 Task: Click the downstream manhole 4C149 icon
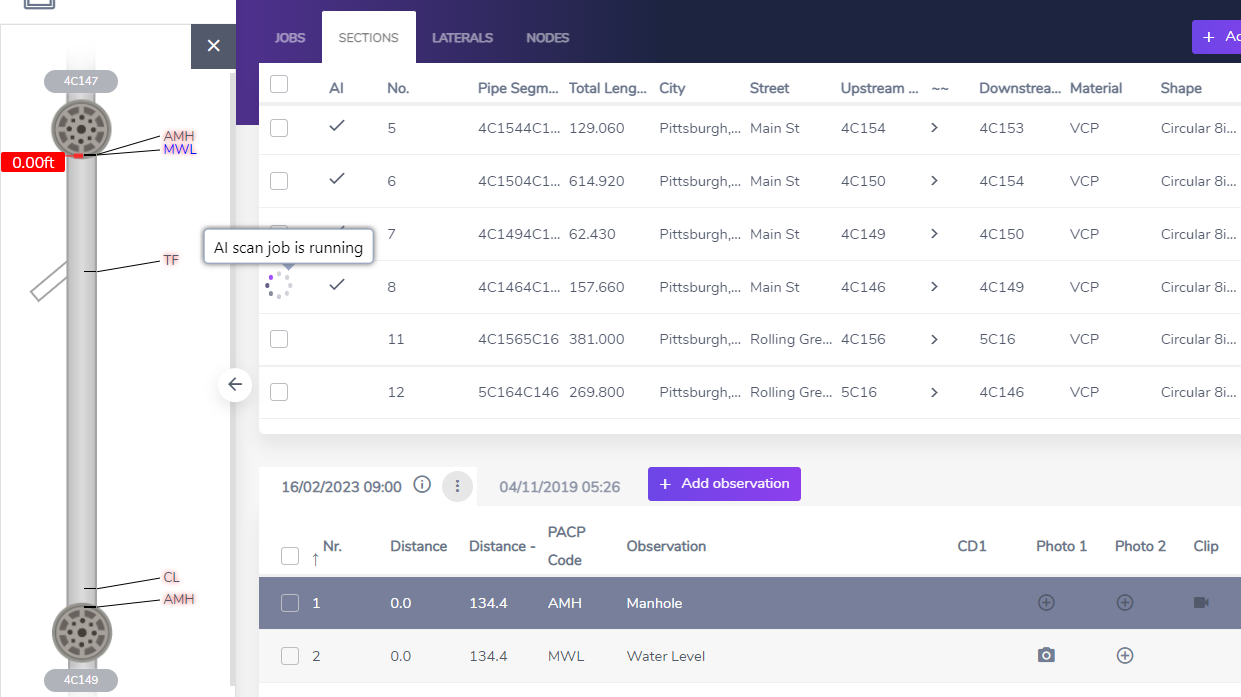pos(81,631)
